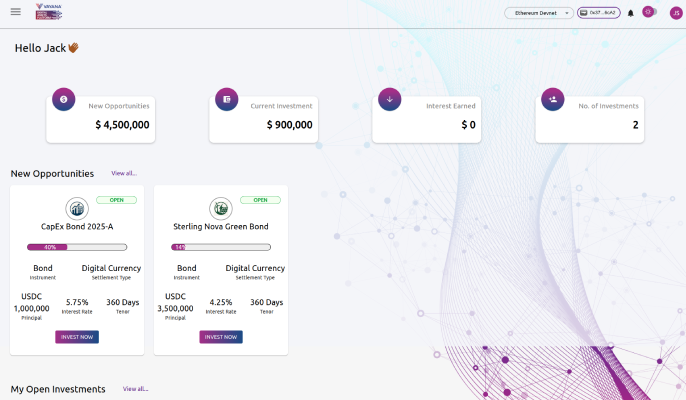Invest now in Sterling Nova Green Bond
686x400 pixels.
pyautogui.click(x=221, y=337)
